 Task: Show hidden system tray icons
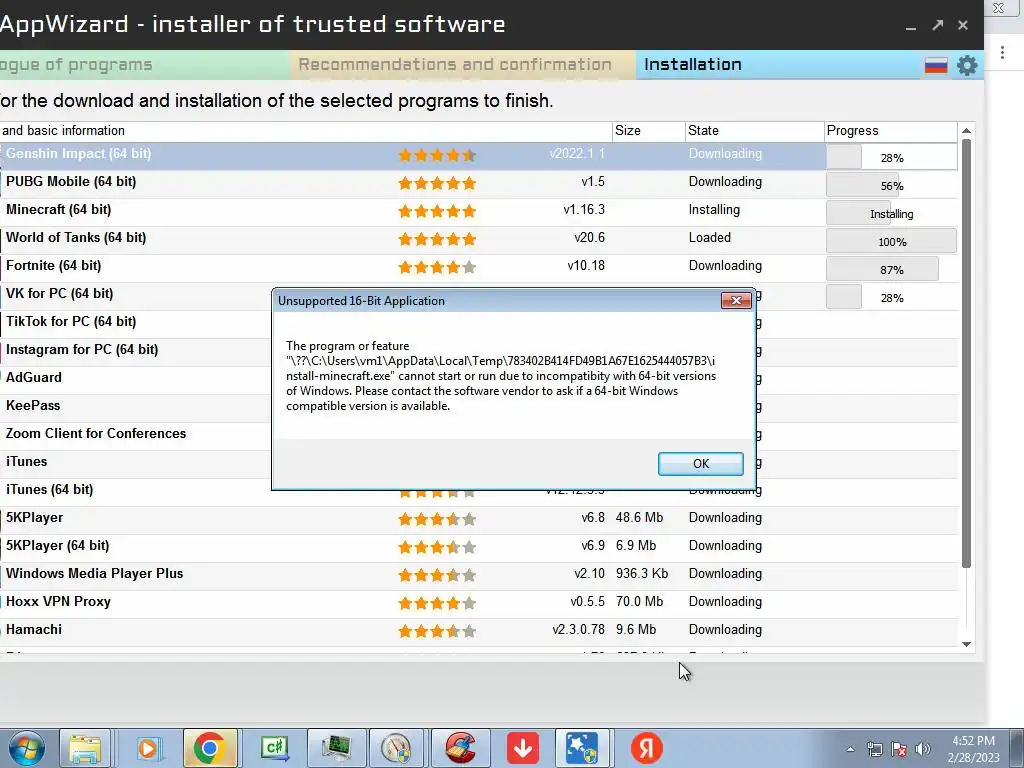pyautogui.click(x=850, y=749)
